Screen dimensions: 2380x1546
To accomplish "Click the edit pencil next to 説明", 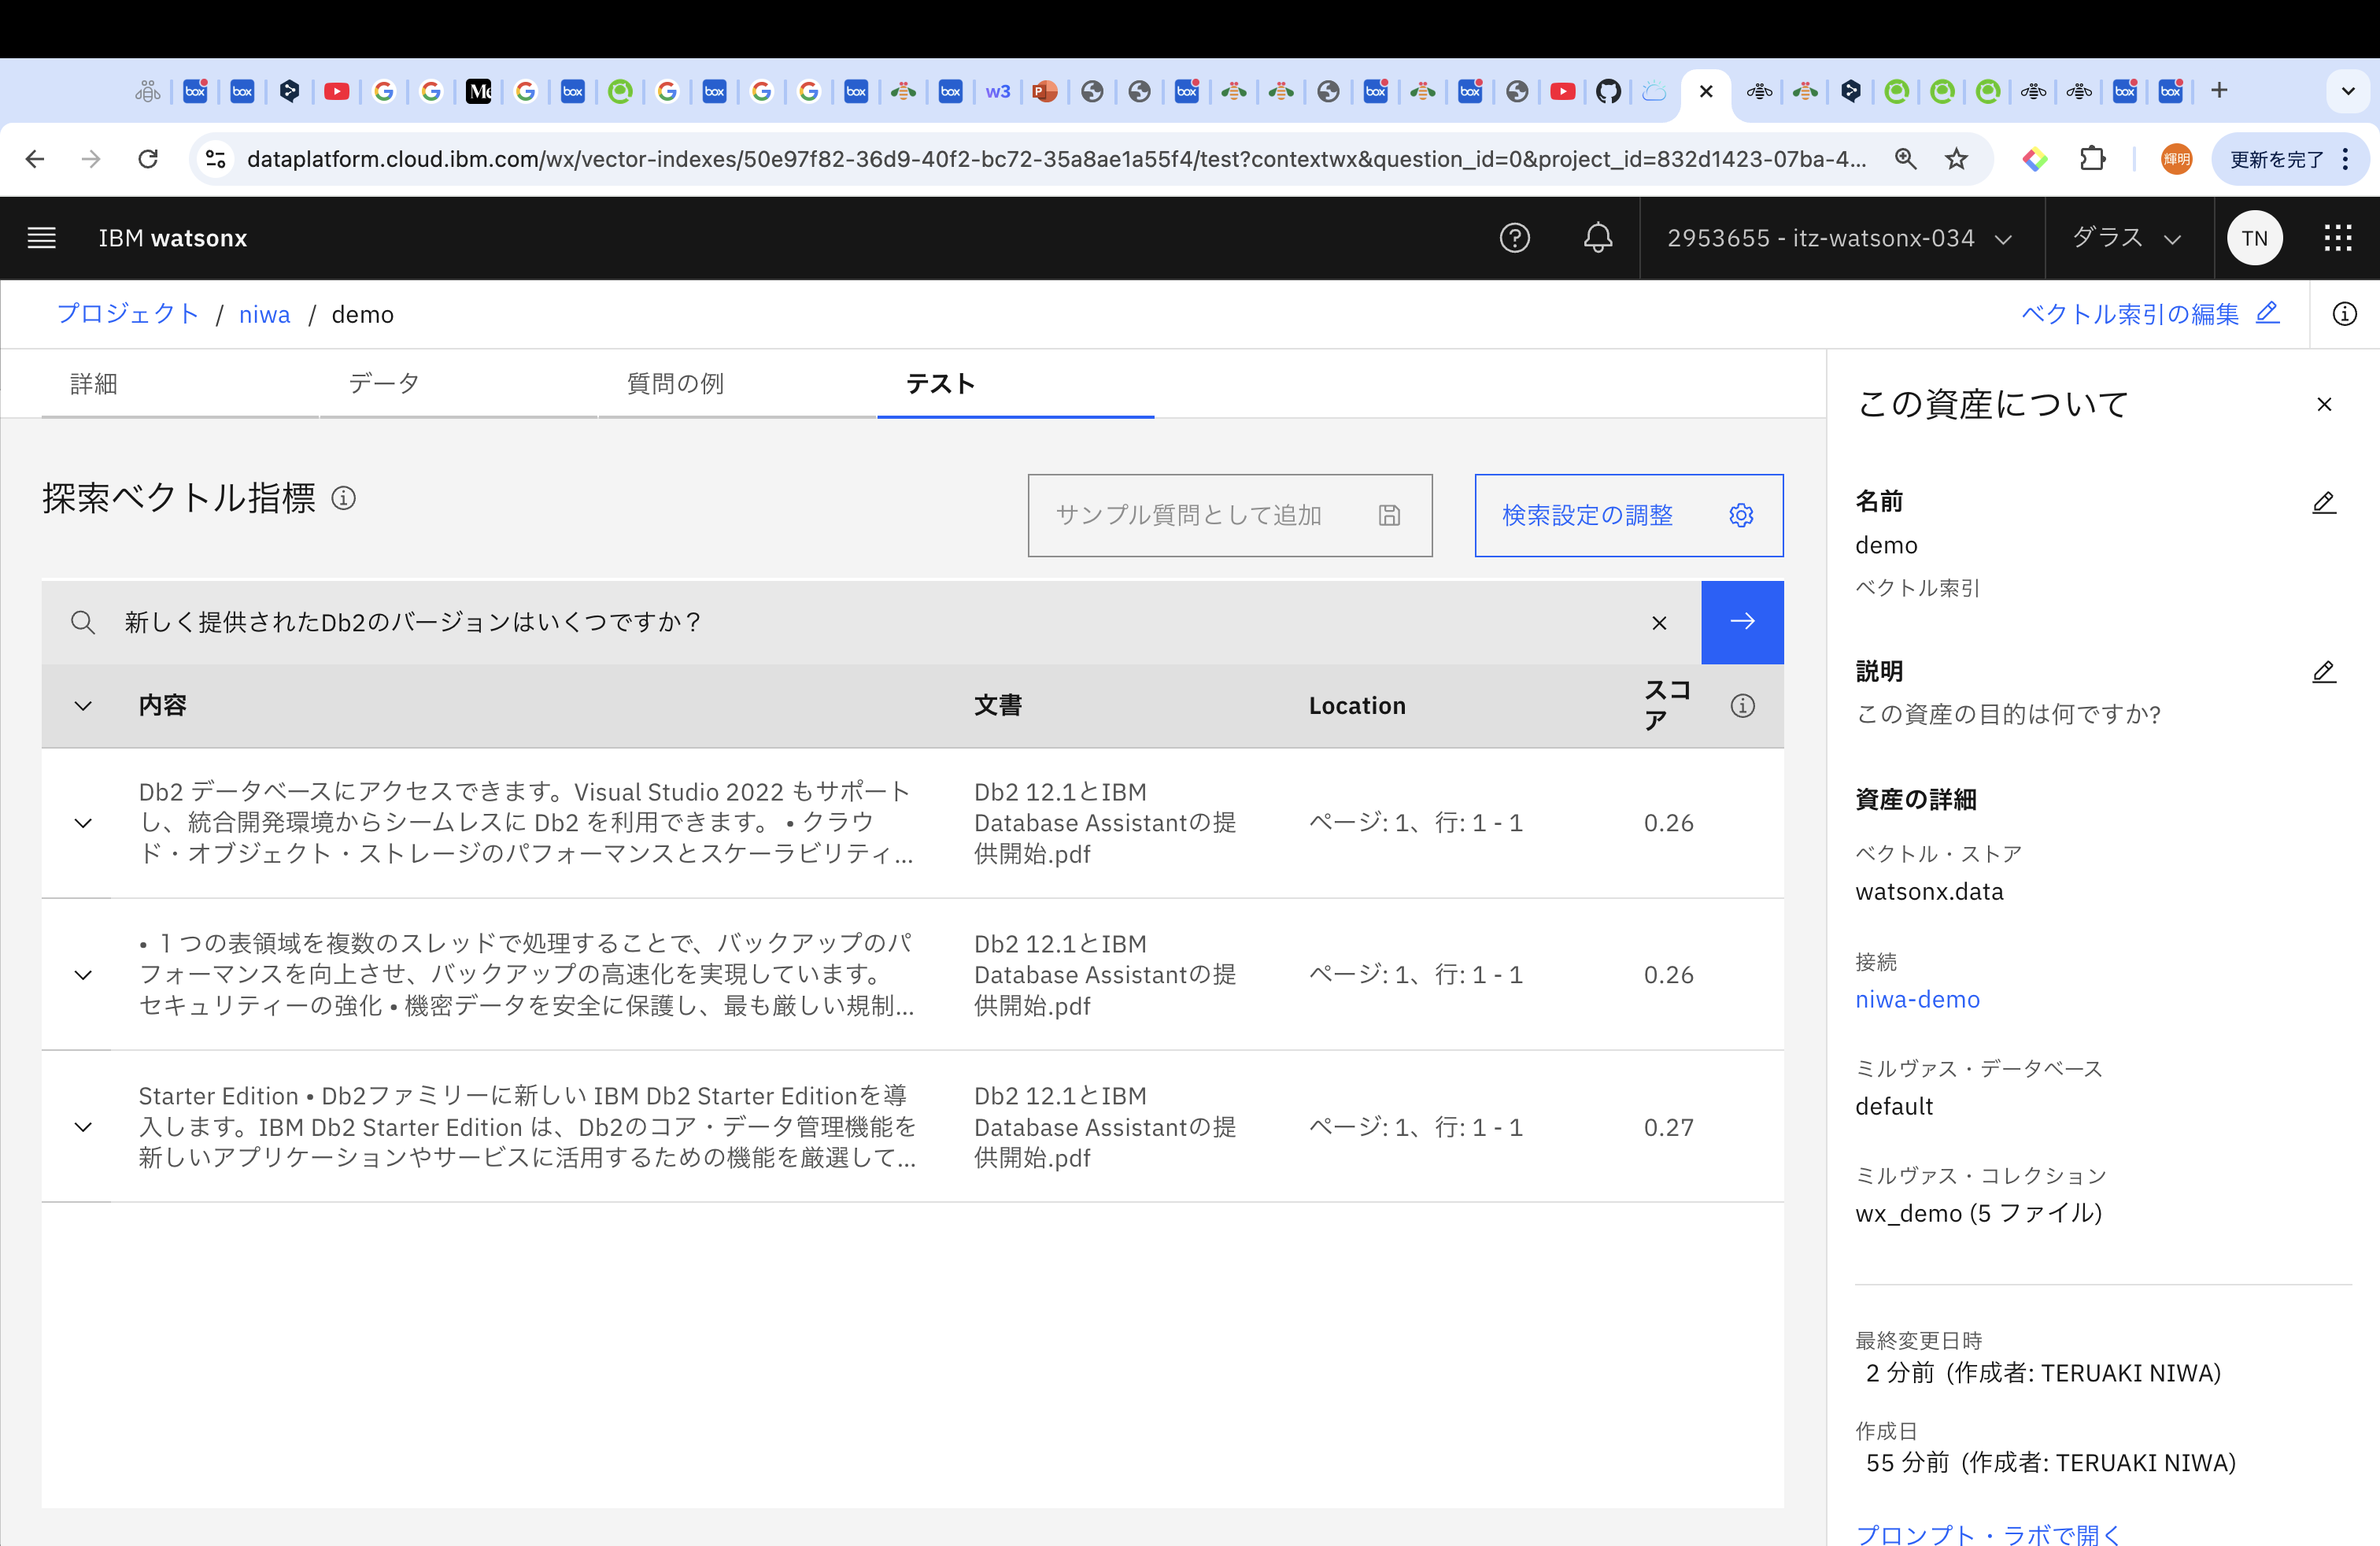I will click(x=2323, y=672).
